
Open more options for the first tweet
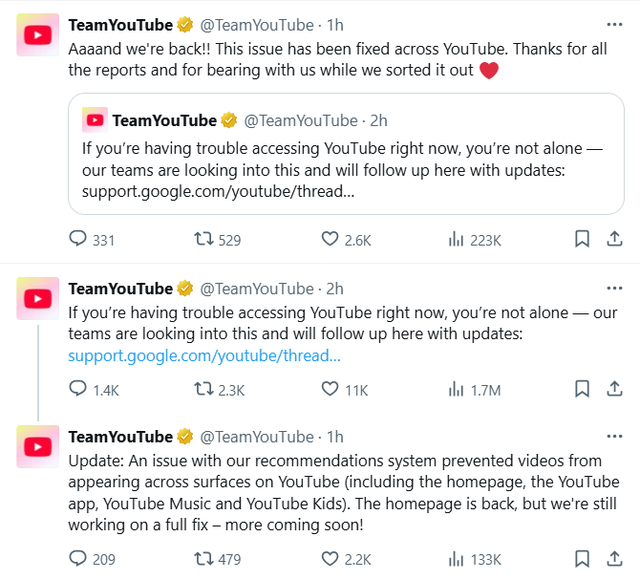pos(613,24)
